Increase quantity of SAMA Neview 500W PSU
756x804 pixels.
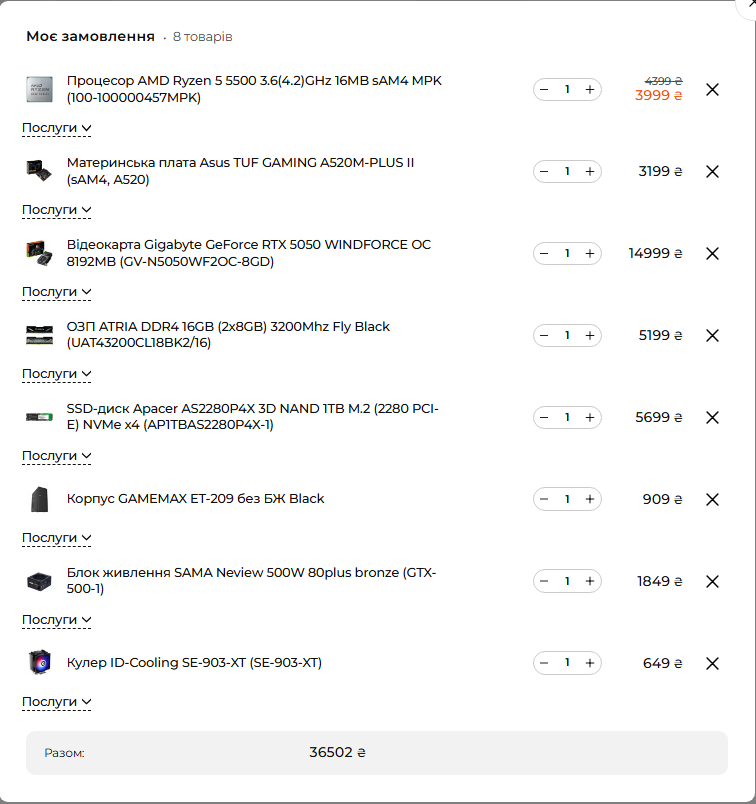pyautogui.click(x=590, y=581)
